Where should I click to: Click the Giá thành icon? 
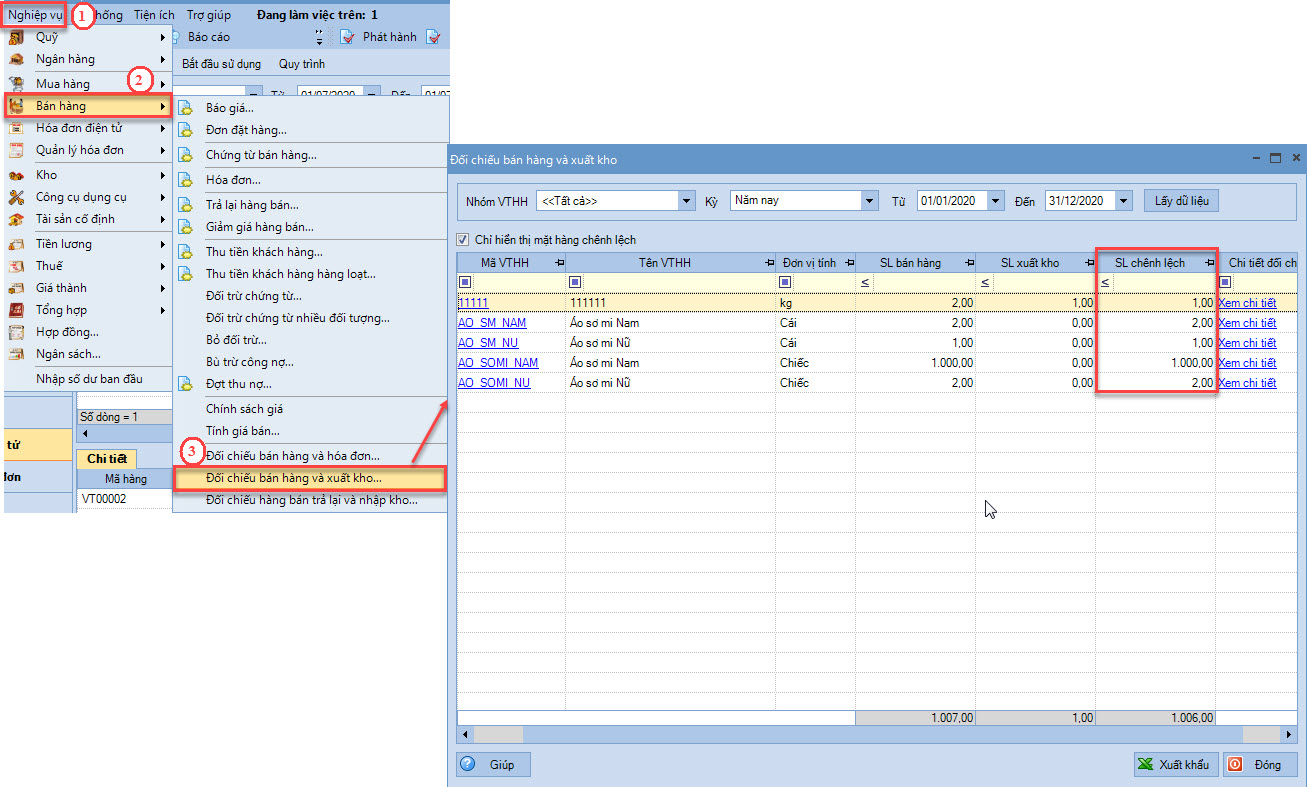(16, 288)
